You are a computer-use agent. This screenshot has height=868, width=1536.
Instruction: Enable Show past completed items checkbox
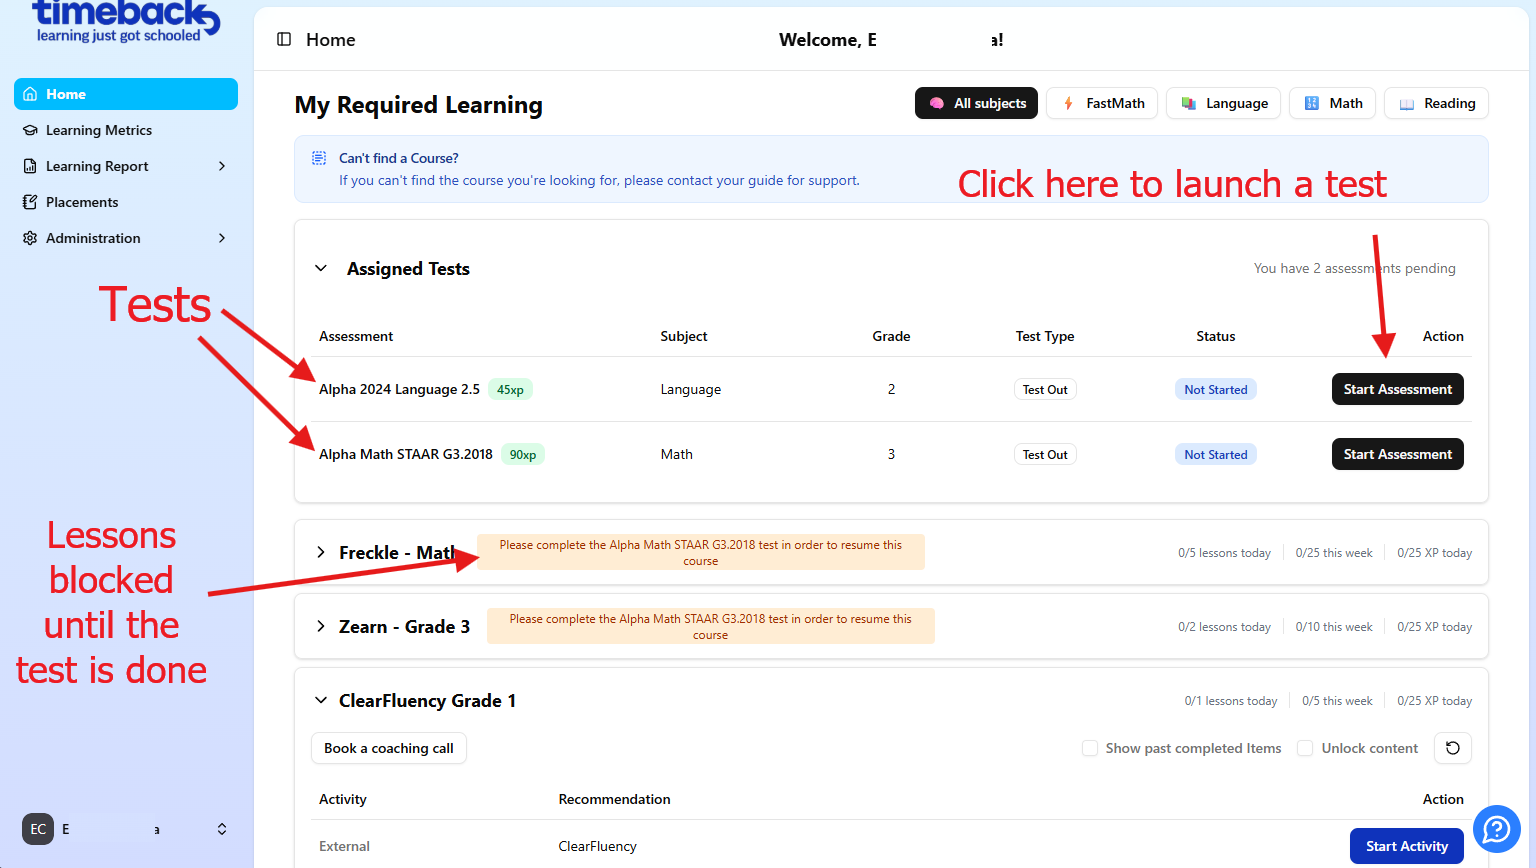coord(1090,748)
